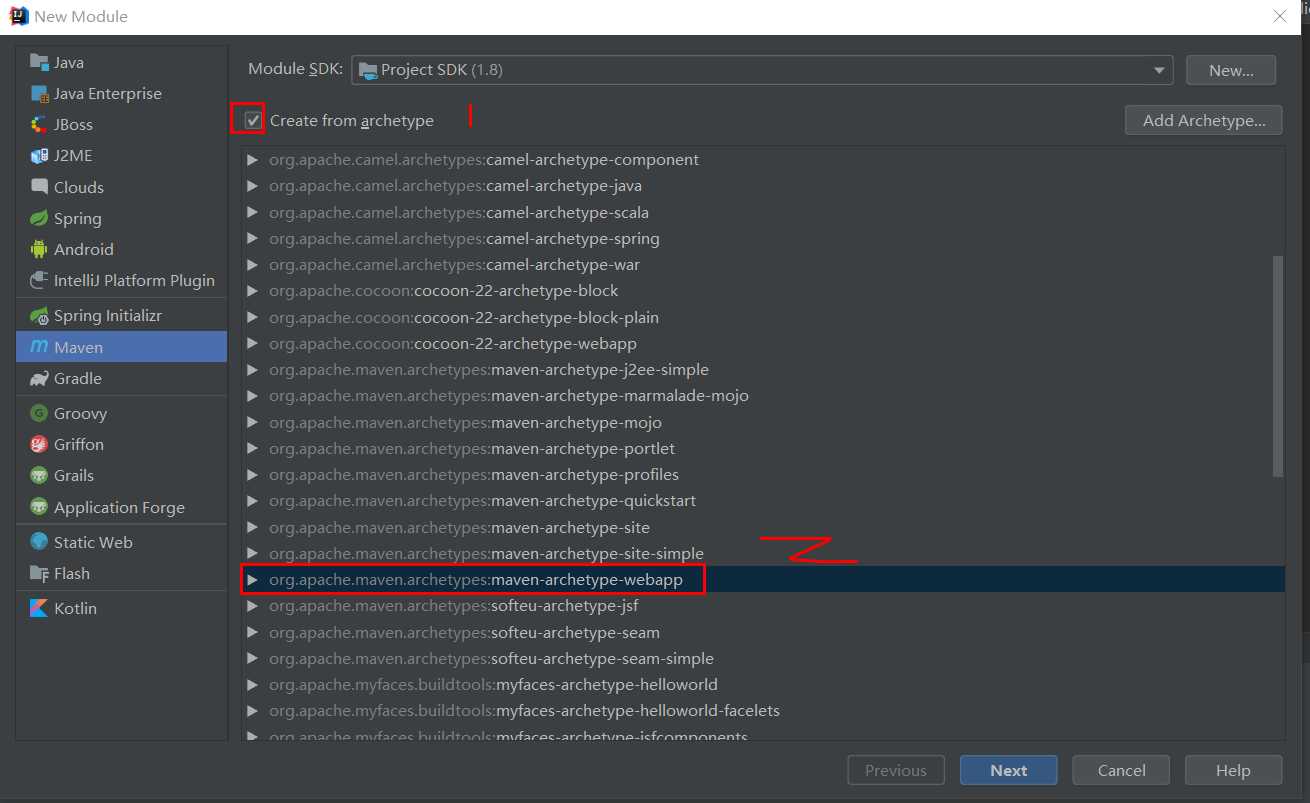The height and width of the screenshot is (803, 1310).
Task: Click the Clouds icon
Action: pos(39,187)
